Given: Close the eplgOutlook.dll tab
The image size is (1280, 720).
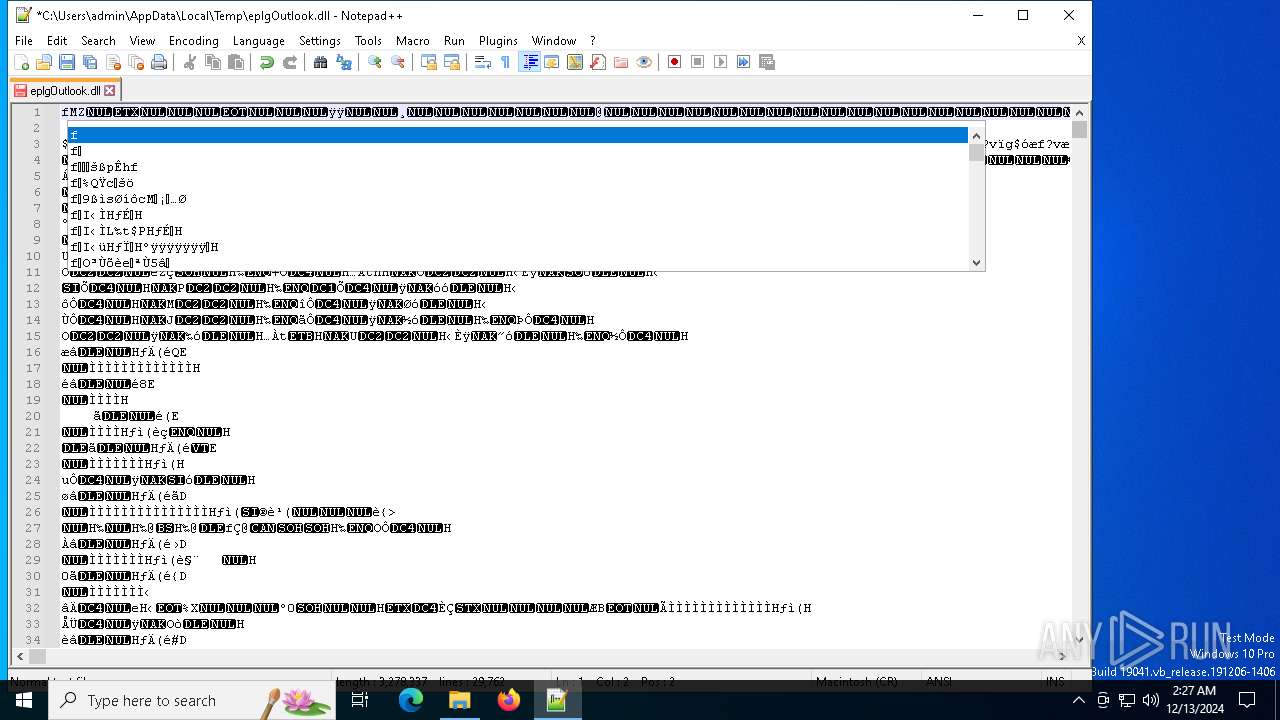Looking at the screenshot, I should click(110, 90).
